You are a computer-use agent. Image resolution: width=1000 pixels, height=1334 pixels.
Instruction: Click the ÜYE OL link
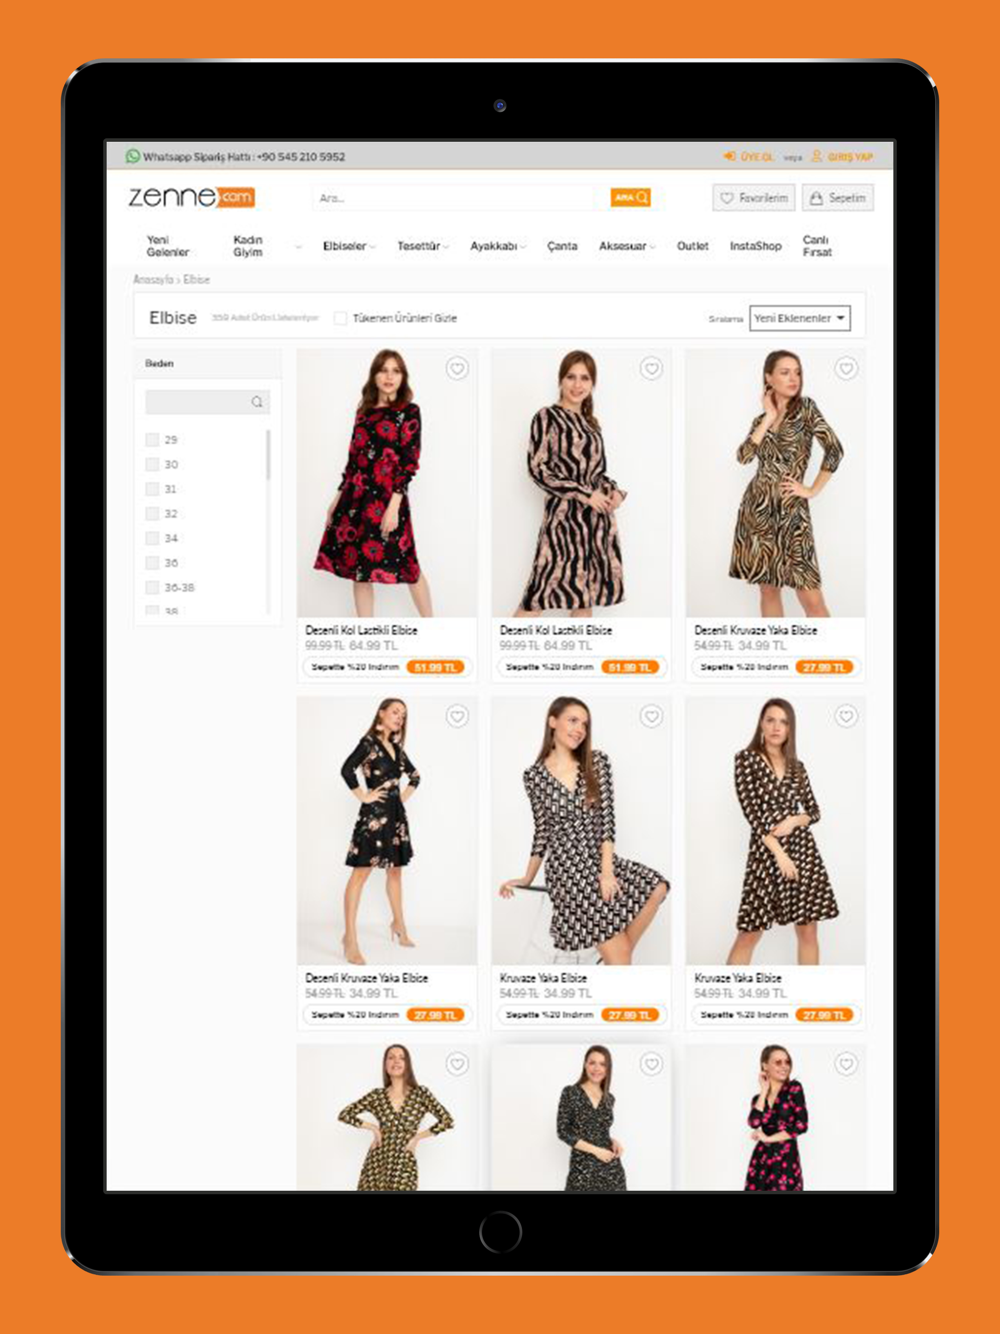click(x=756, y=157)
